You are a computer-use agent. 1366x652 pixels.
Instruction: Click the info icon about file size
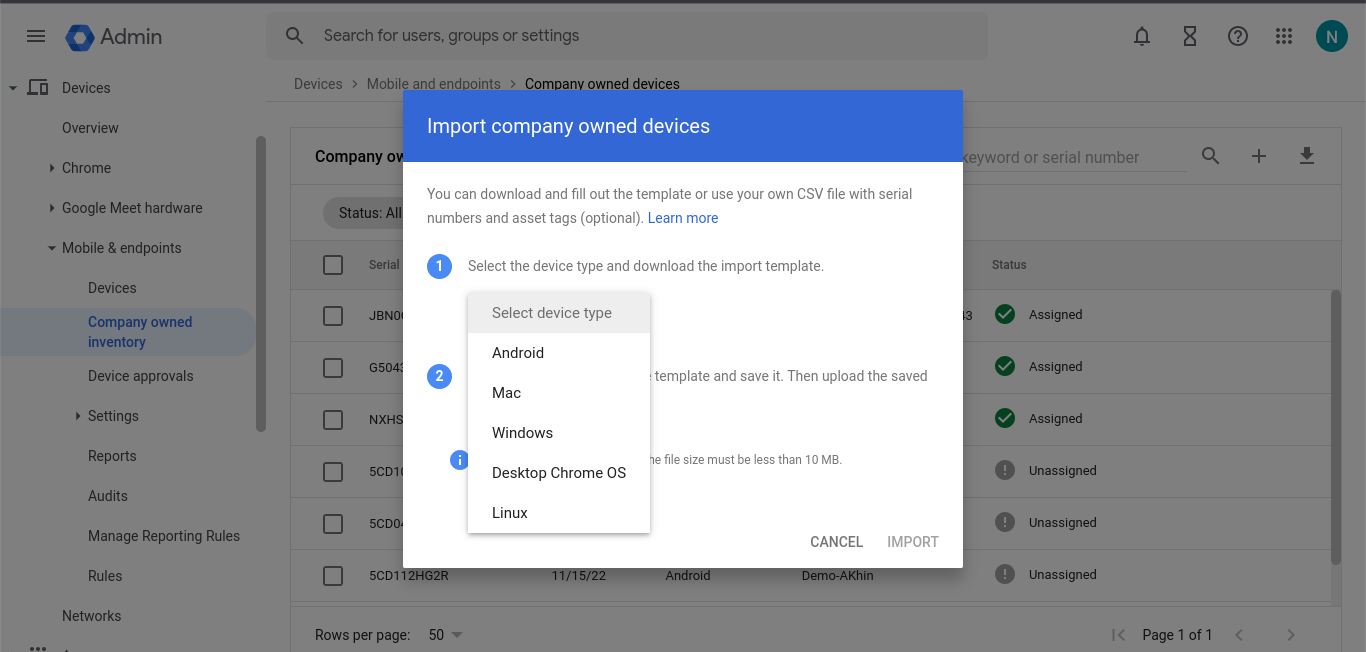click(x=459, y=460)
